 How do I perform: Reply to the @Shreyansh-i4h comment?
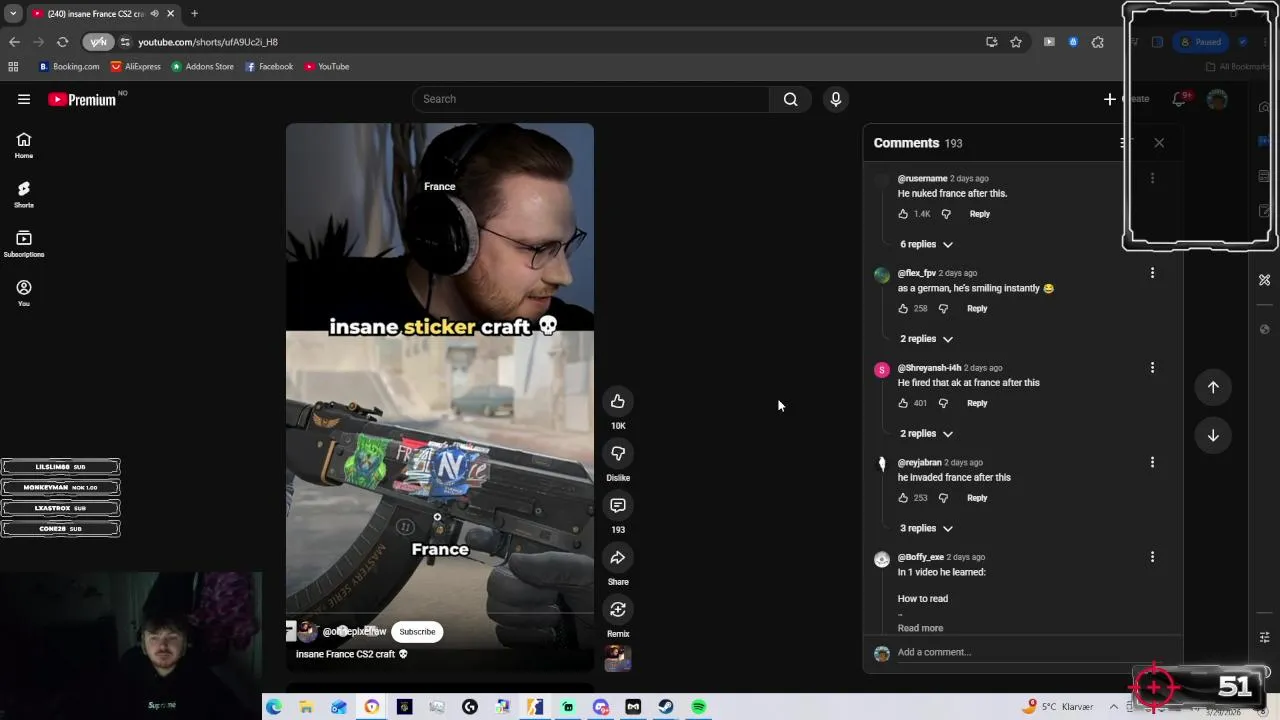[977, 403]
